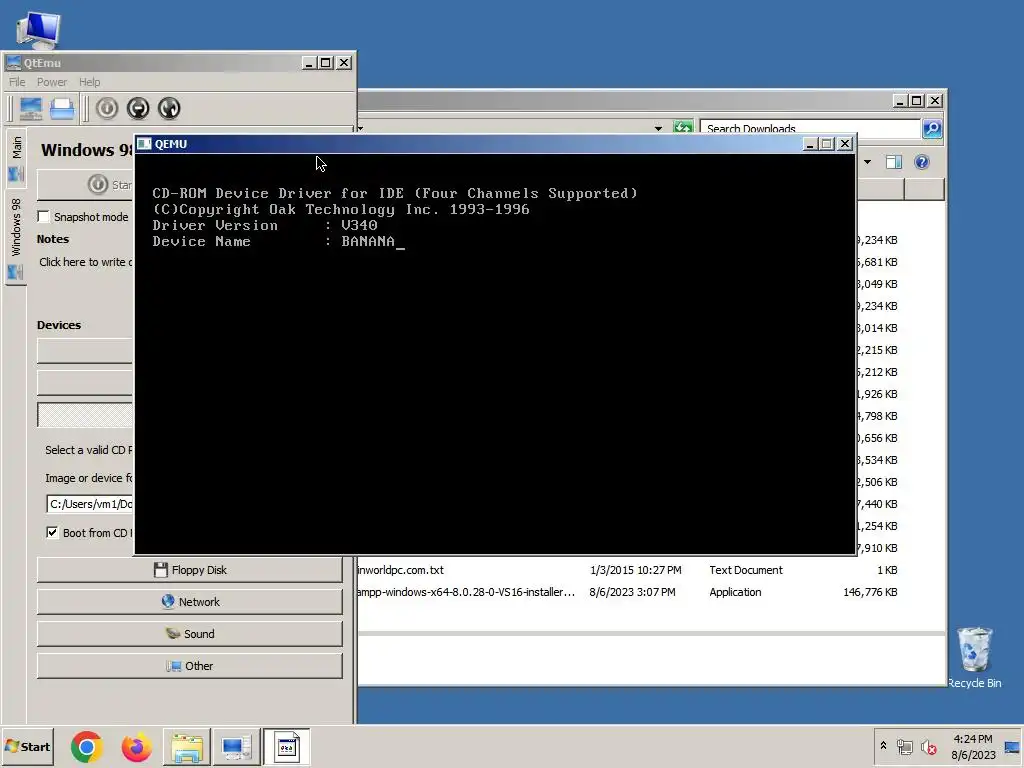Toggle the Snapshot mode checkbox
Image resolution: width=1024 pixels, height=768 pixels.
(x=44, y=217)
